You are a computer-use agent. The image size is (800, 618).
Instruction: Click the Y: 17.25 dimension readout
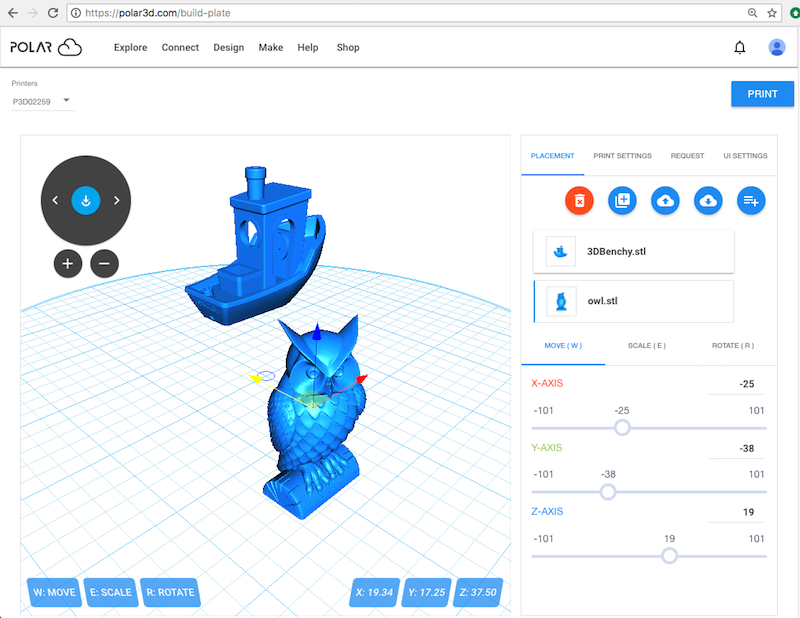tap(427, 592)
